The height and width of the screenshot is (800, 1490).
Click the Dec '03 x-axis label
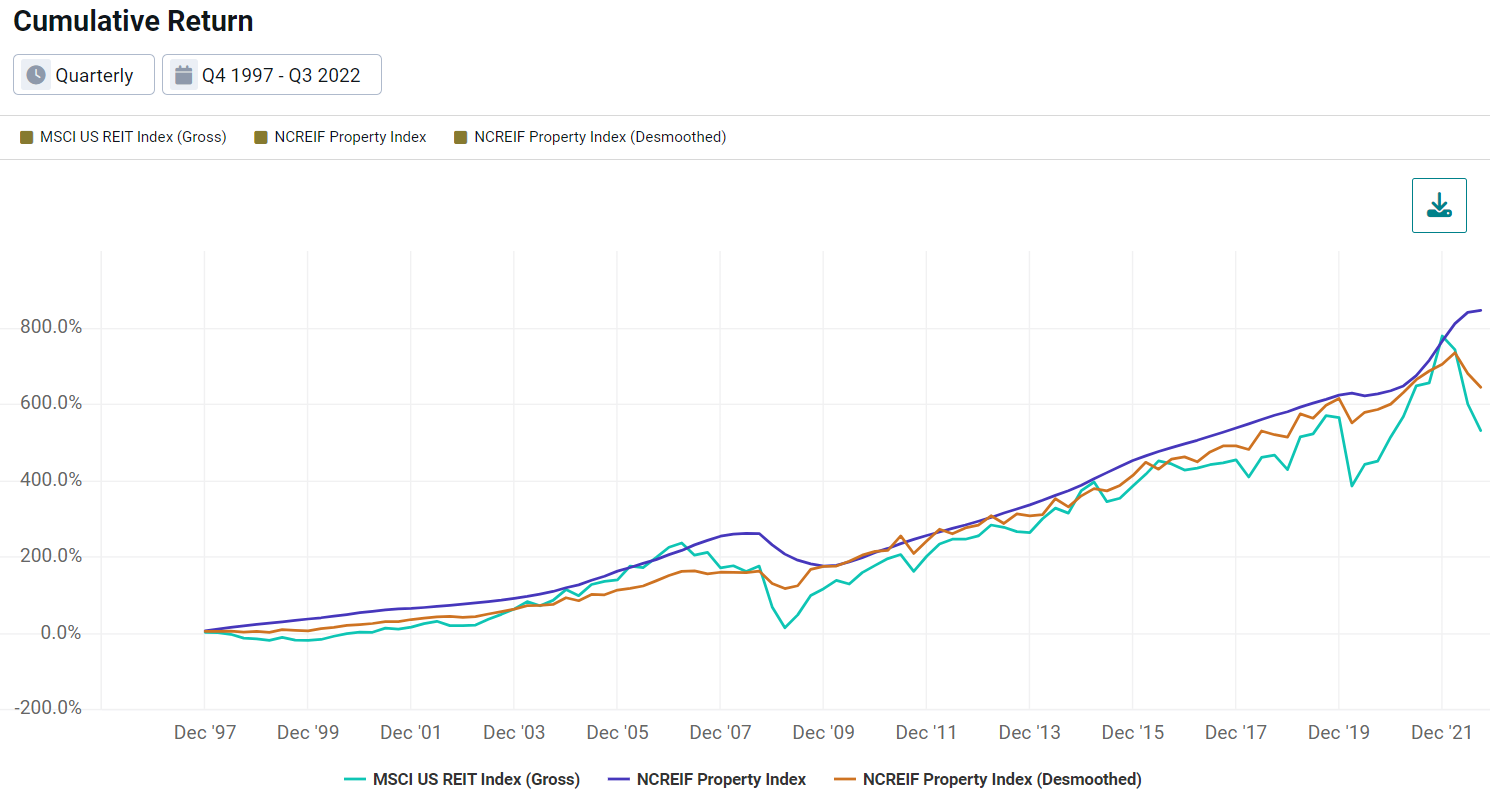coord(514,733)
